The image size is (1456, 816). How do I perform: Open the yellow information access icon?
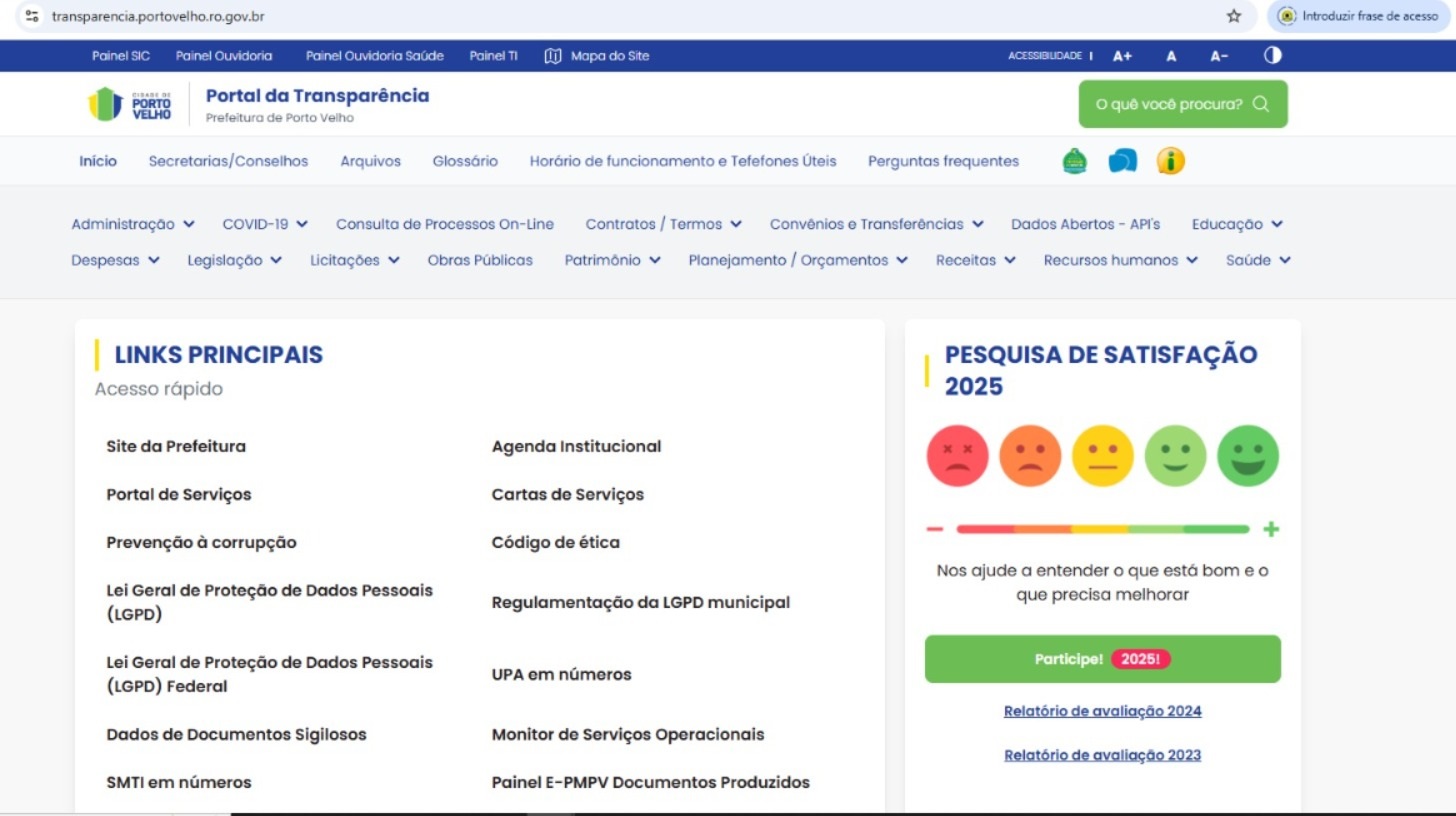[x=1170, y=161]
